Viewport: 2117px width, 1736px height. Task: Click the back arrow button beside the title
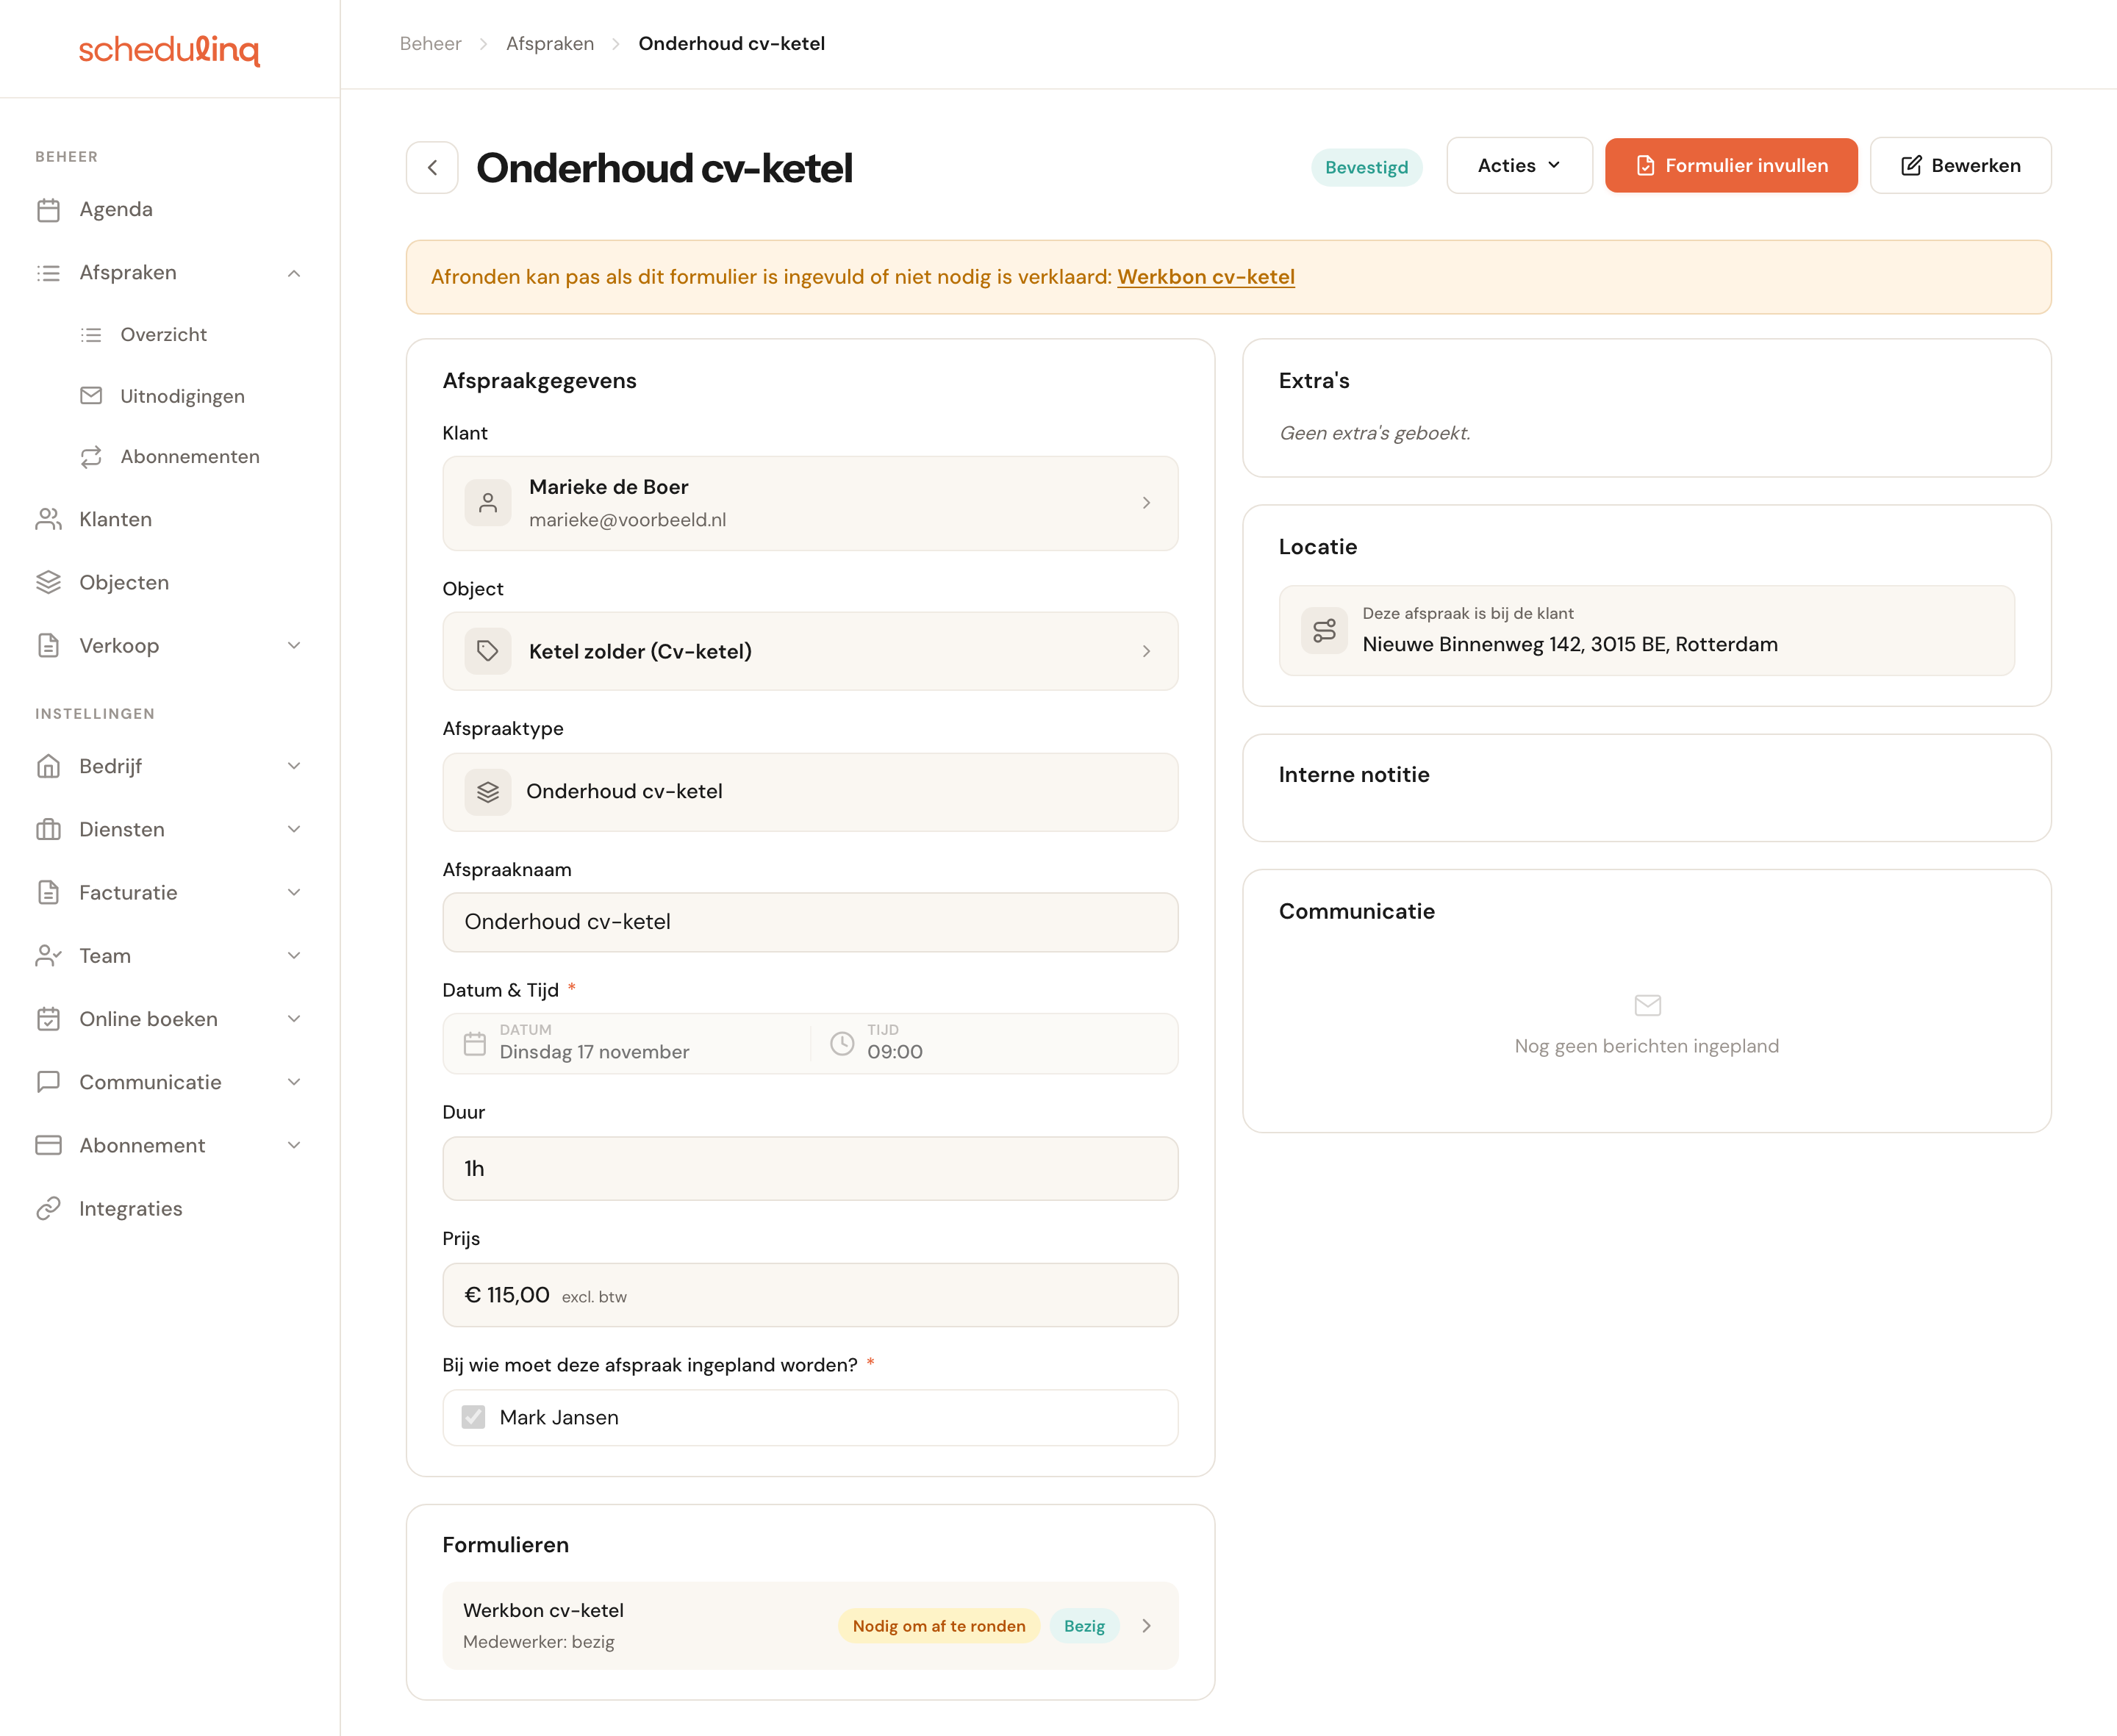click(432, 167)
